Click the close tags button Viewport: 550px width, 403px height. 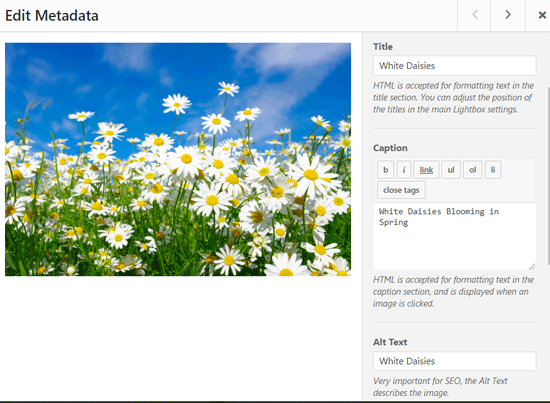pos(401,190)
